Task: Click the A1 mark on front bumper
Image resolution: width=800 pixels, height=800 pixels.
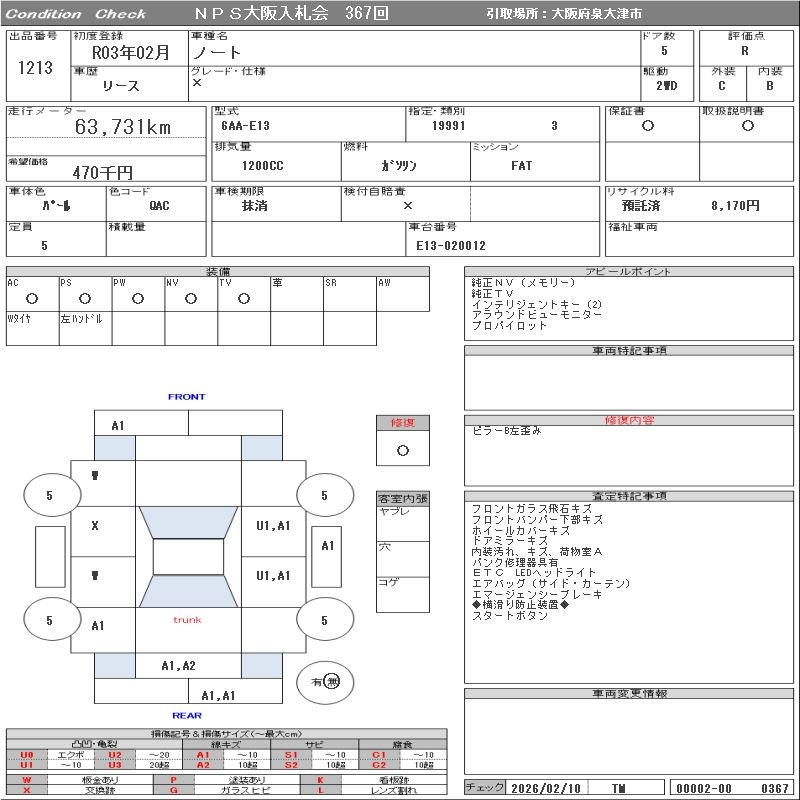Action: click(x=118, y=426)
